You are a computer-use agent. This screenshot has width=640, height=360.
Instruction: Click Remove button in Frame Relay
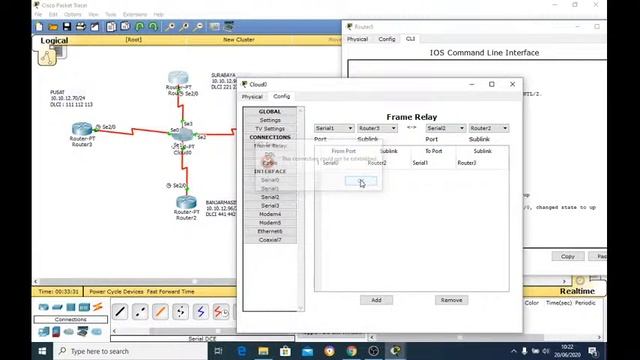point(451,300)
